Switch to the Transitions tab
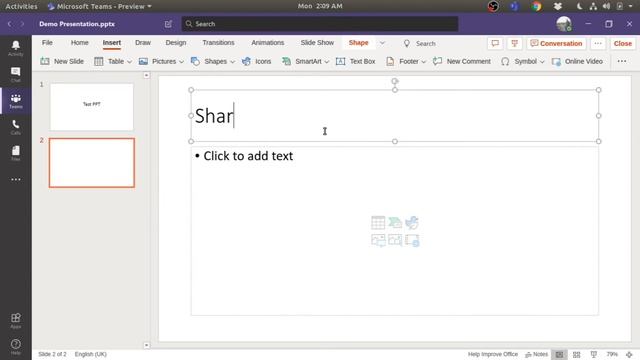This screenshot has height=360, width=640. pyautogui.click(x=218, y=42)
